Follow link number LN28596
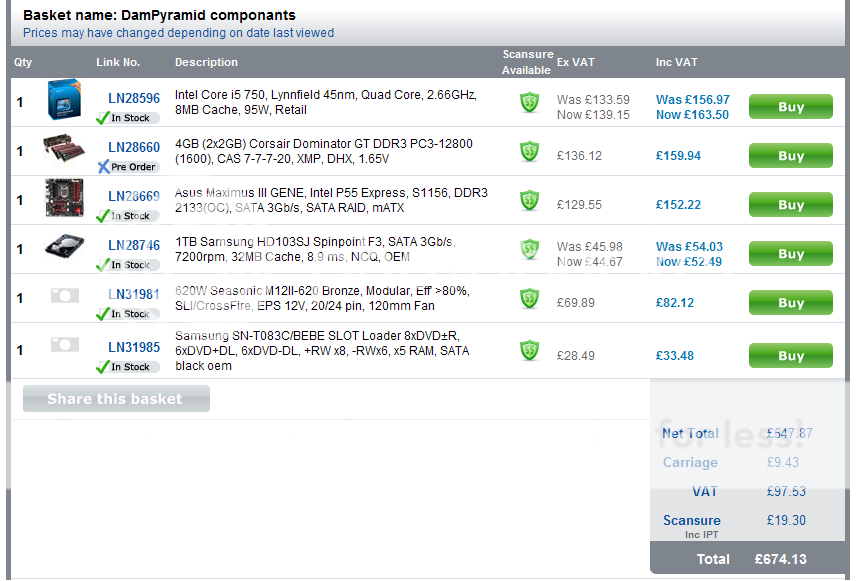The height and width of the screenshot is (581, 857). 134,99
